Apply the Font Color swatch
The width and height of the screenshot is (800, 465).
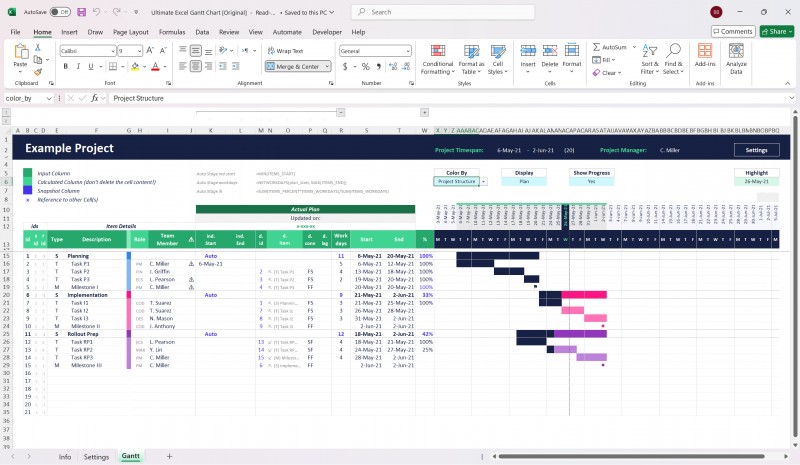pos(155,66)
